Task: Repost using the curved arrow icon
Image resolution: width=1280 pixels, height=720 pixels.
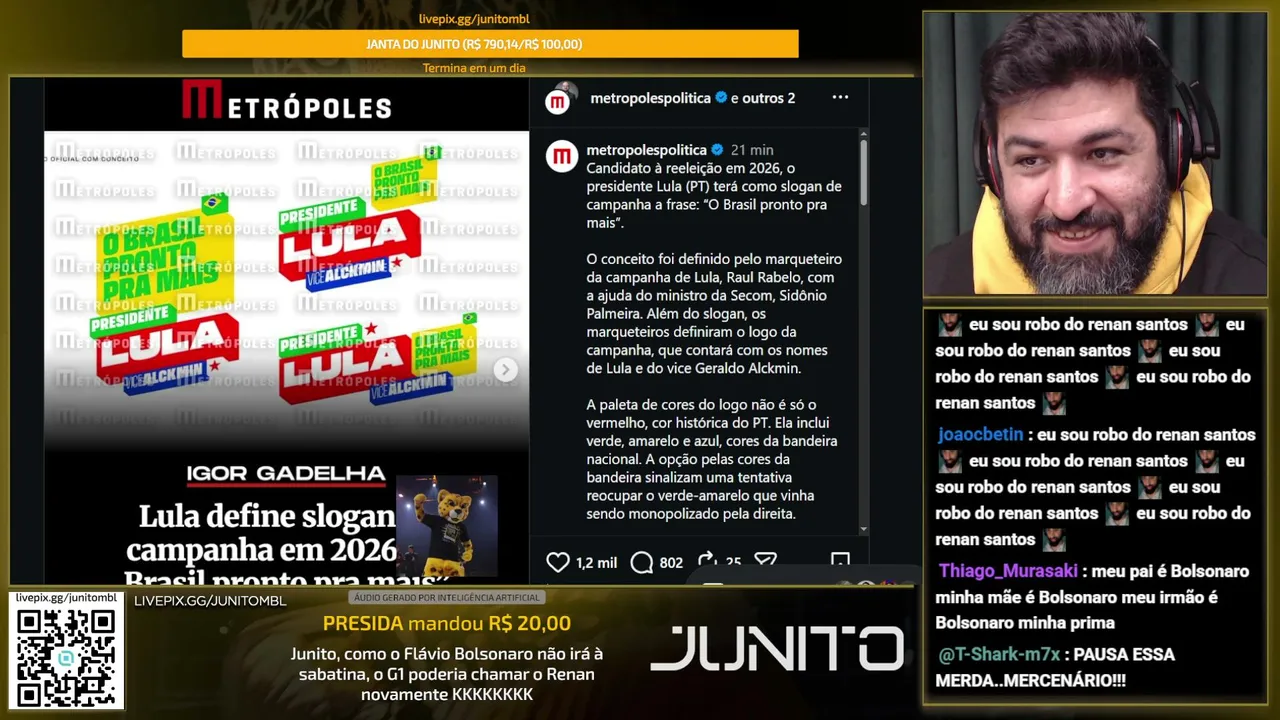Action: (706, 561)
